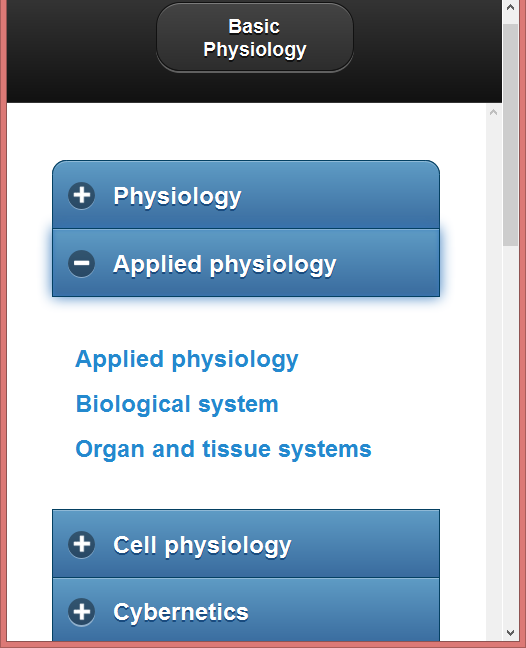This screenshot has width=526, height=648.
Task: Click the Physiology section title text
Action: coord(177,196)
